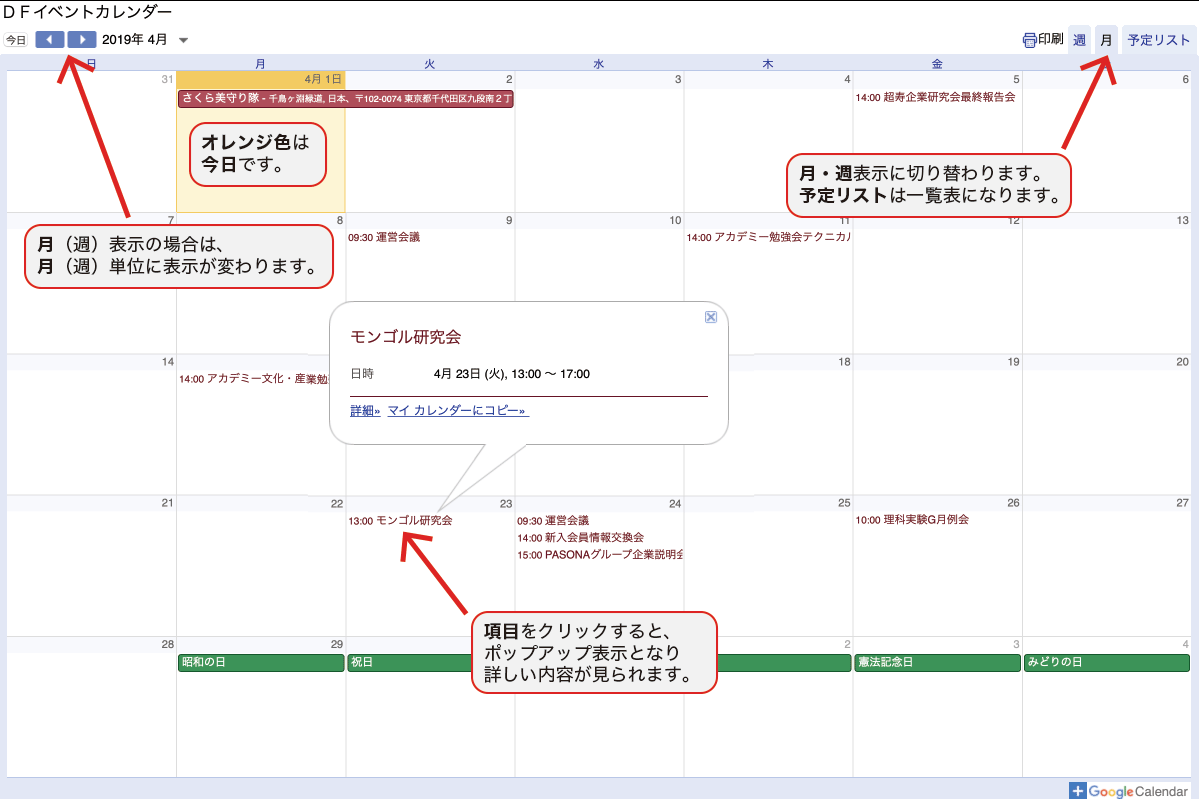Switch to the 予定リスト agenda tab
This screenshot has height=799, width=1199.
(x=1158, y=40)
